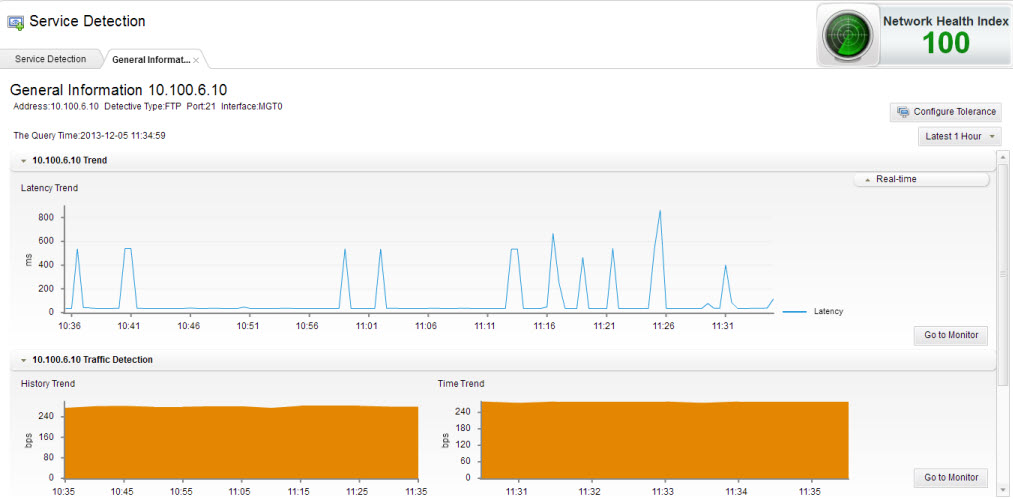Click the 10:55 label on History Trend axis

point(182,492)
